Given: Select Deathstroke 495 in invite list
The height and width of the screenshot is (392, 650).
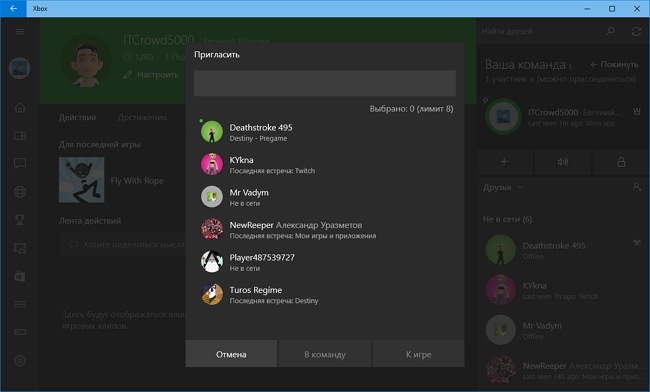Looking at the screenshot, I should click(x=325, y=132).
